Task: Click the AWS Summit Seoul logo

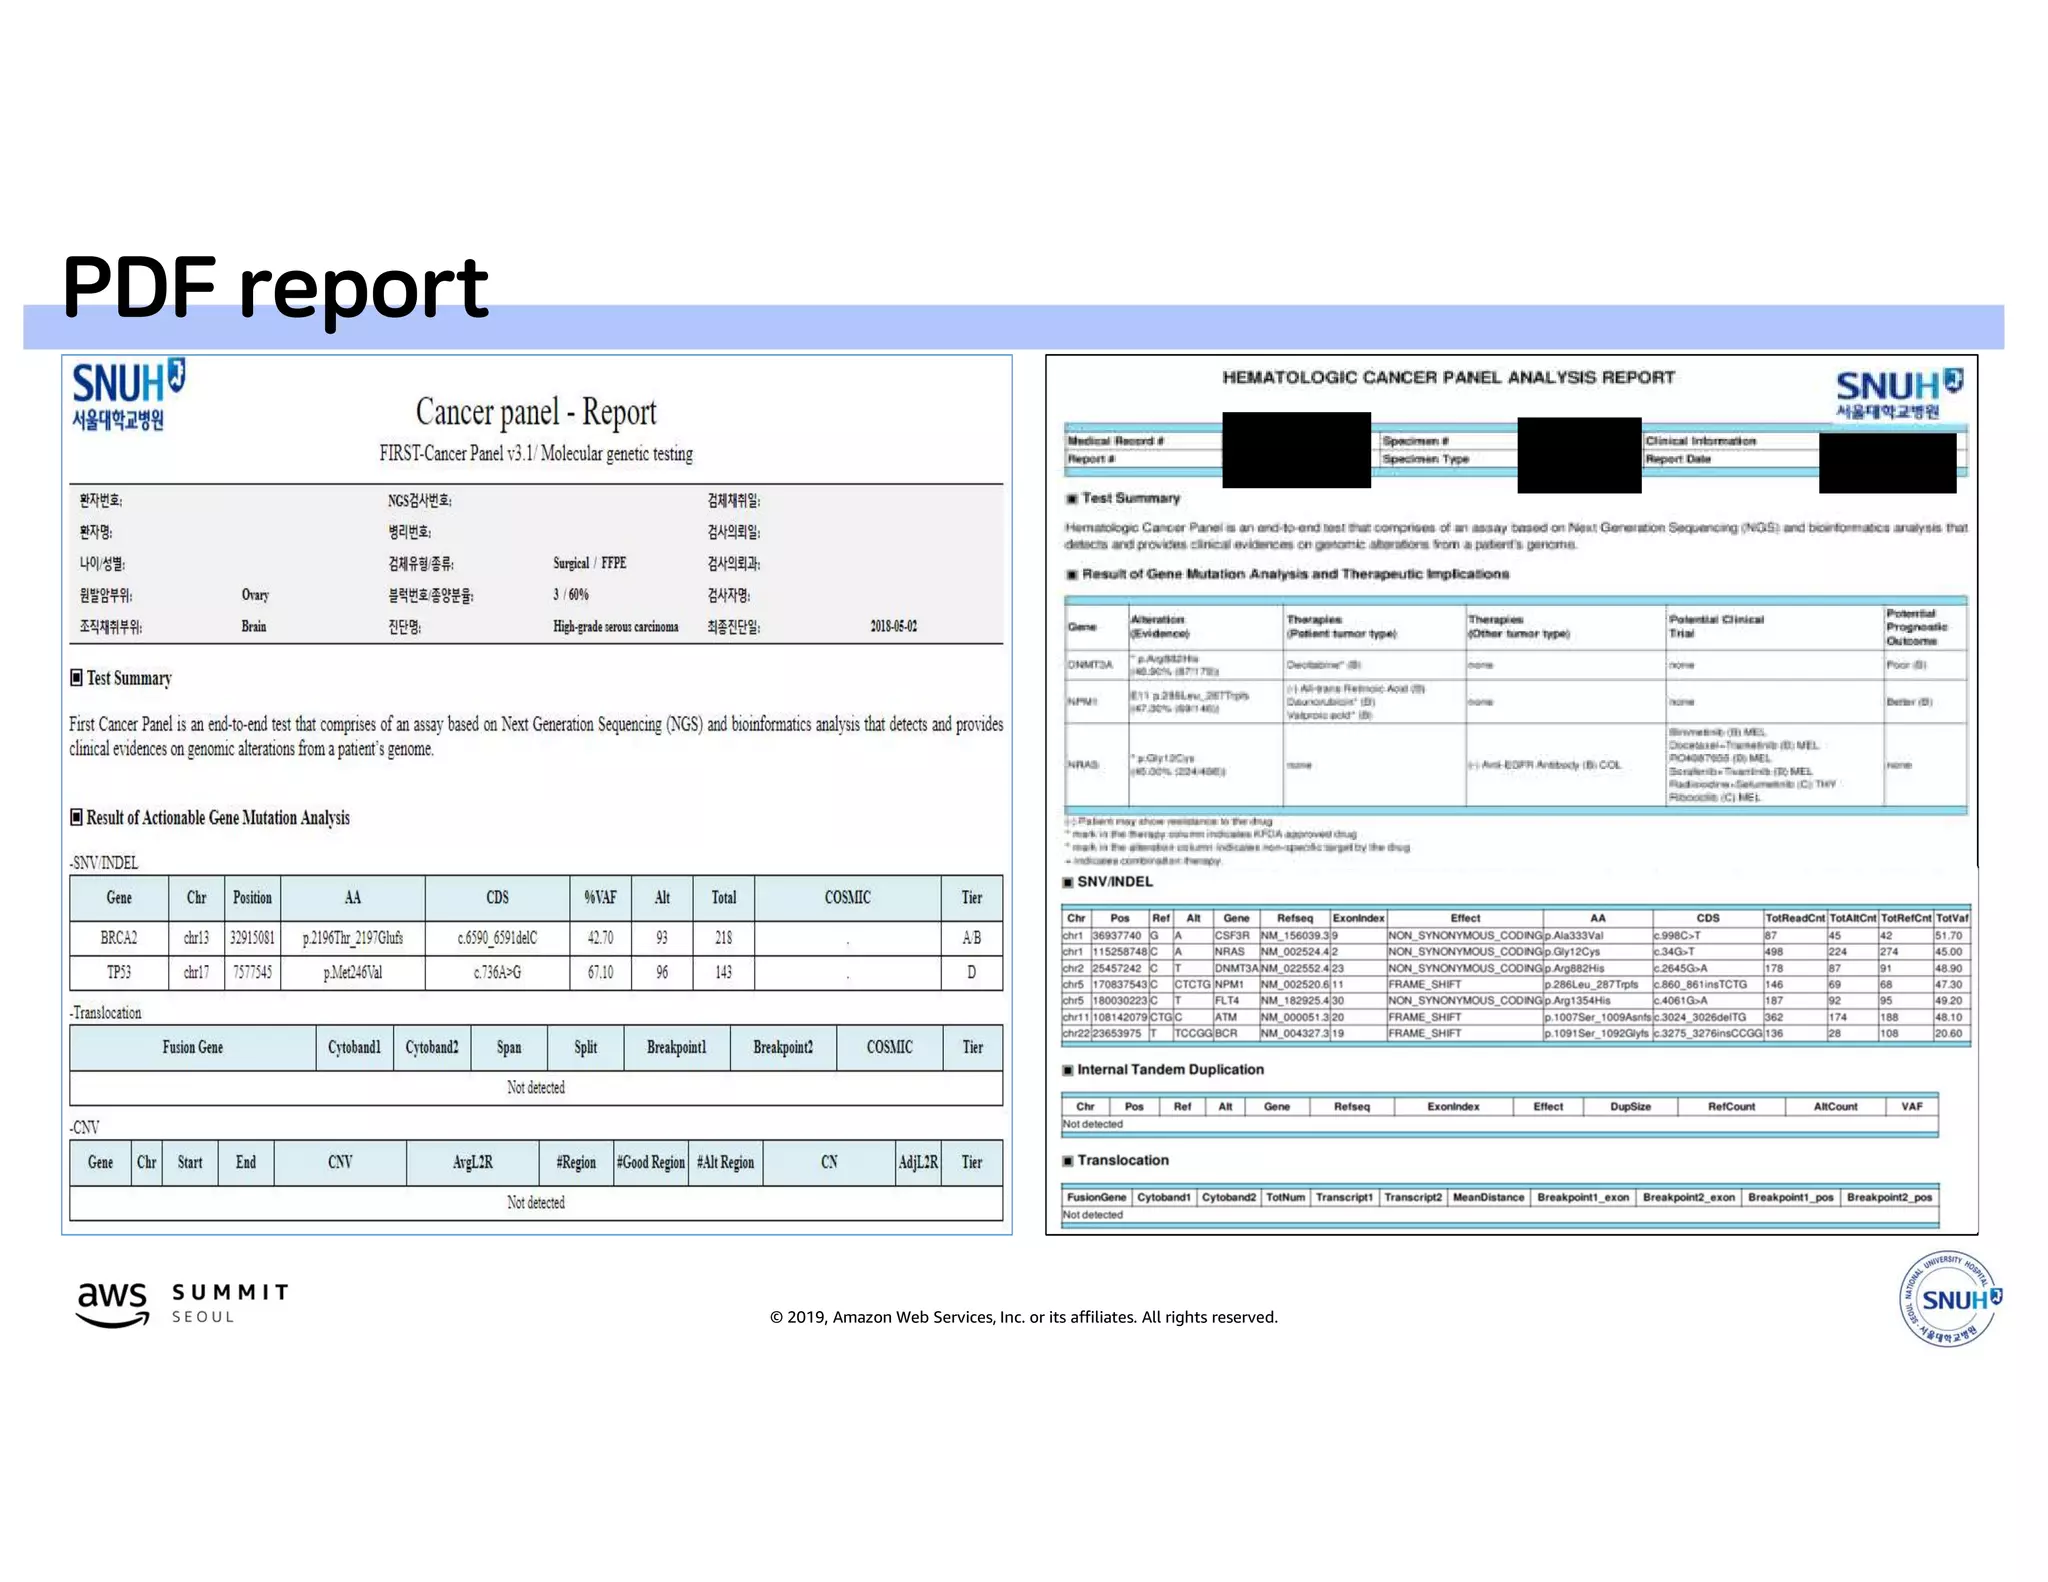Action: tap(183, 1303)
